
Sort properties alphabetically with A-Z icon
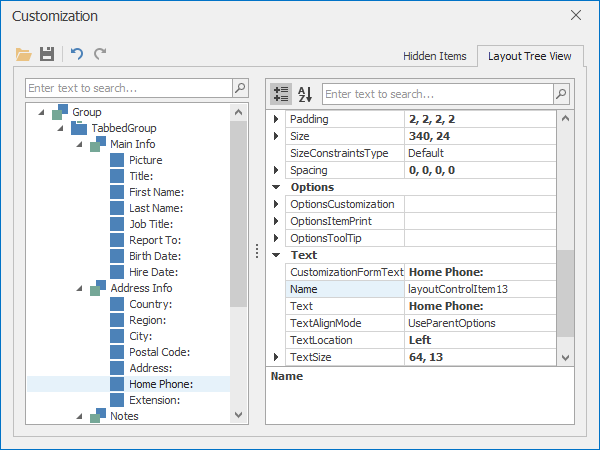305,94
